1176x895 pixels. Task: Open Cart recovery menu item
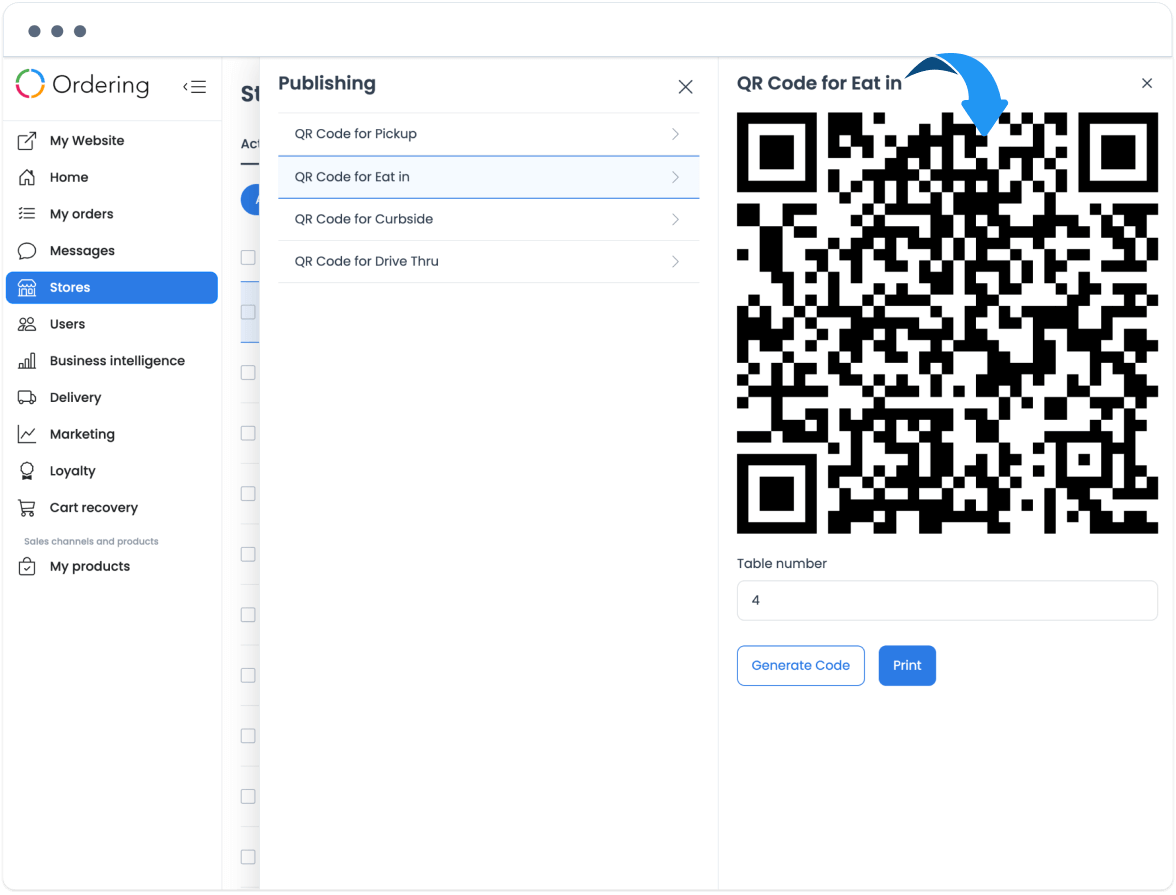point(112,508)
